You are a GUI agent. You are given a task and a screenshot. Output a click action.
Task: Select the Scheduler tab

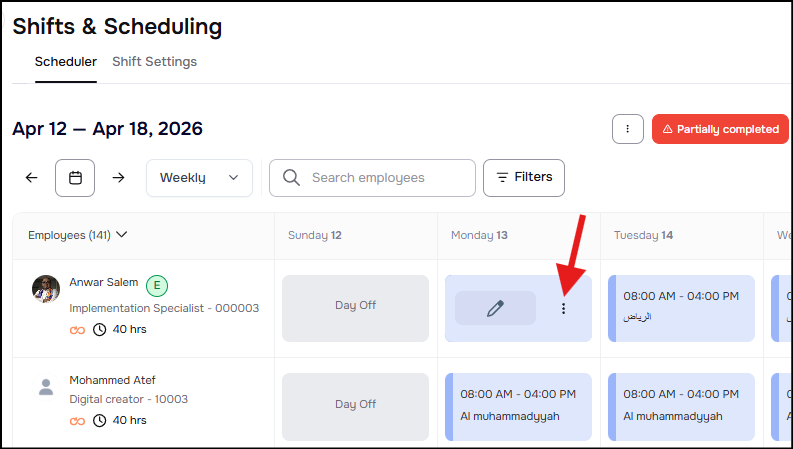(66, 62)
